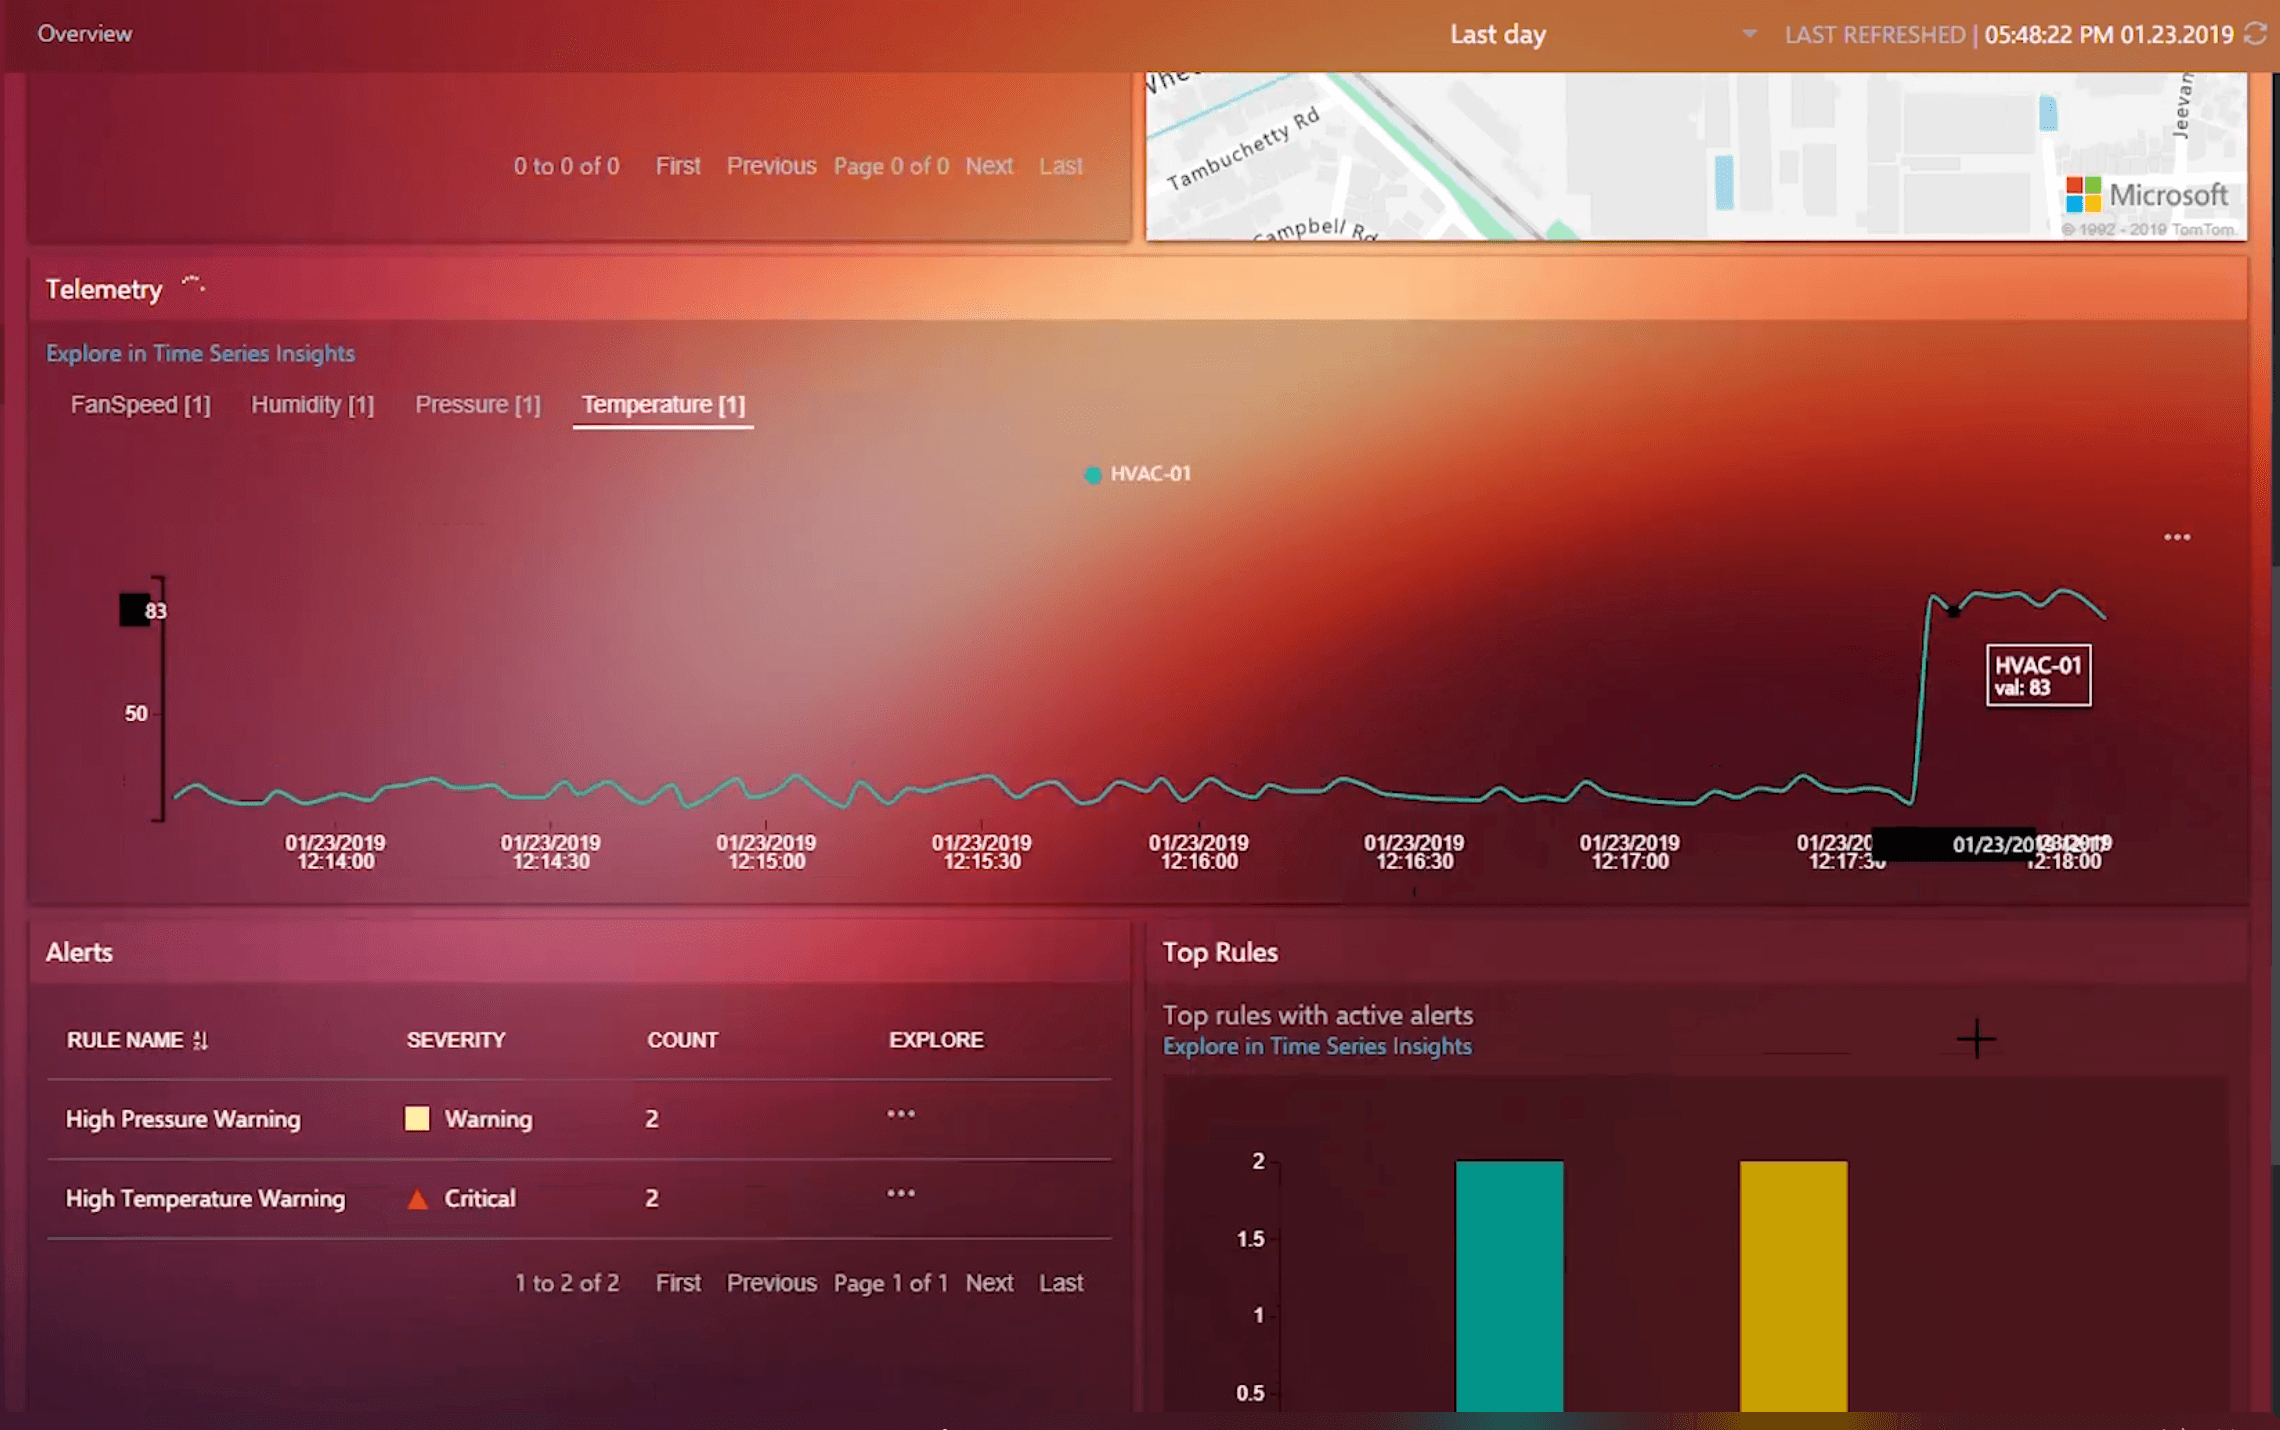
Task: Open Explore in Time Series Insights under Telemetry
Action: click(200, 354)
